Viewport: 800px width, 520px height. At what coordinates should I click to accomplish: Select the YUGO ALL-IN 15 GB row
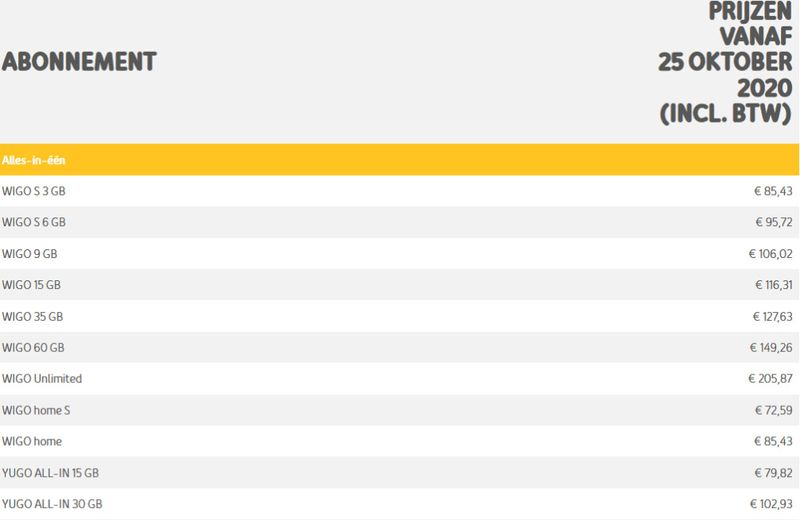399,473
